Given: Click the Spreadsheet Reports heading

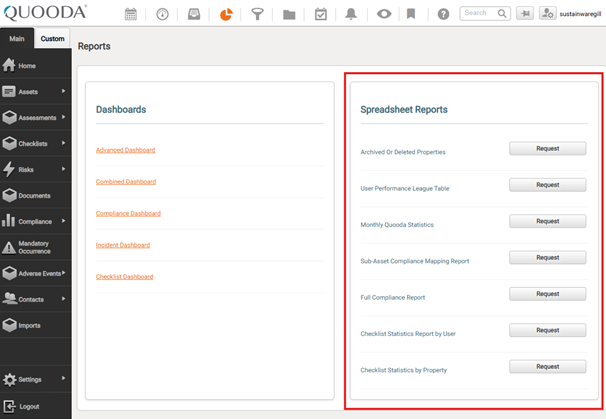Looking at the screenshot, I should (x=404, y=110).
